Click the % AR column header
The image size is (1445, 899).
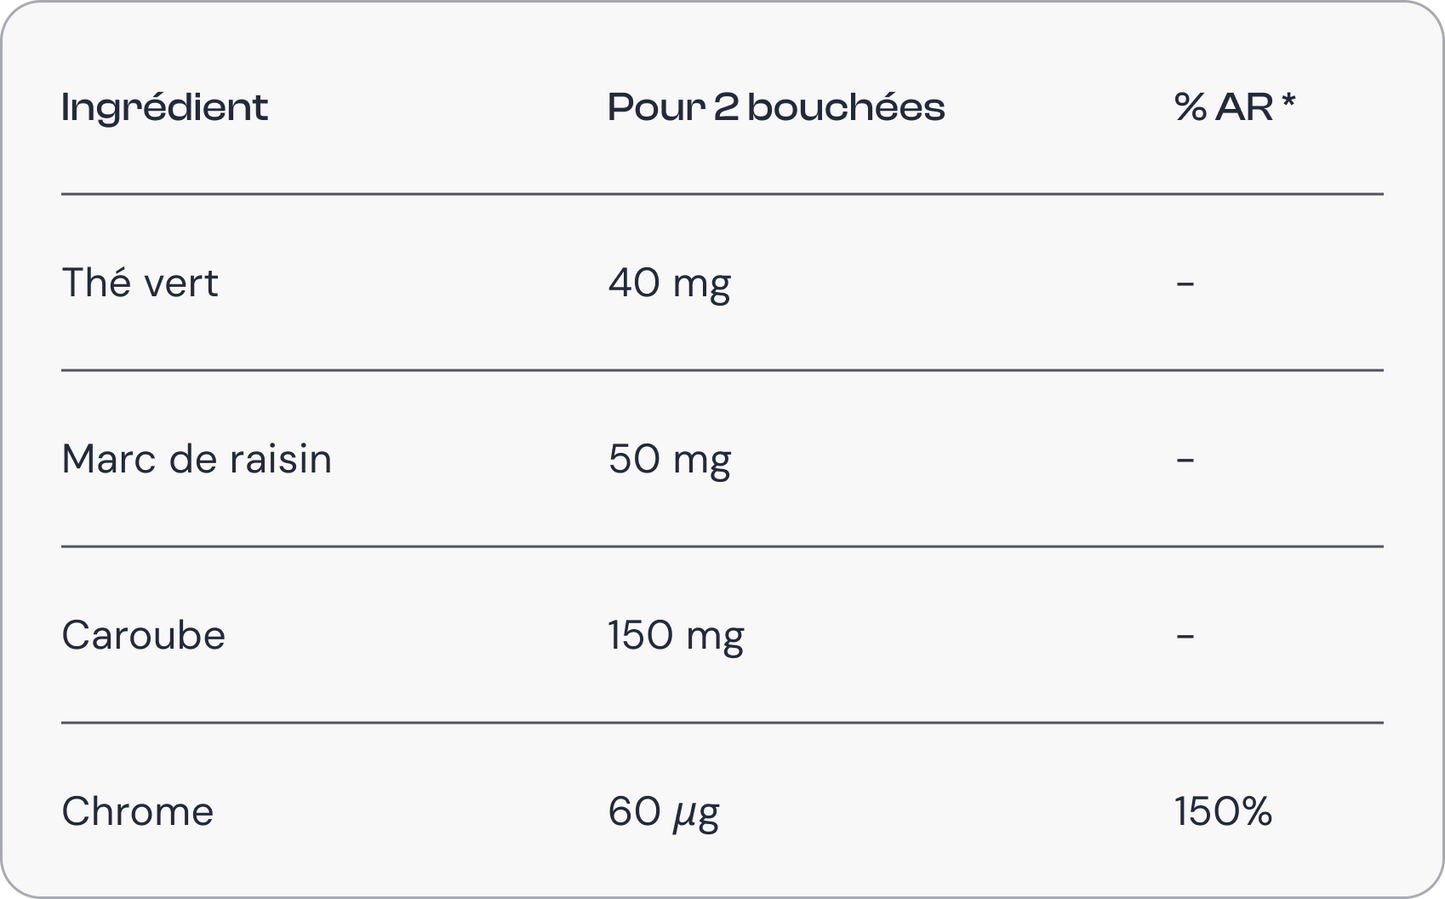coord(1224,108)
